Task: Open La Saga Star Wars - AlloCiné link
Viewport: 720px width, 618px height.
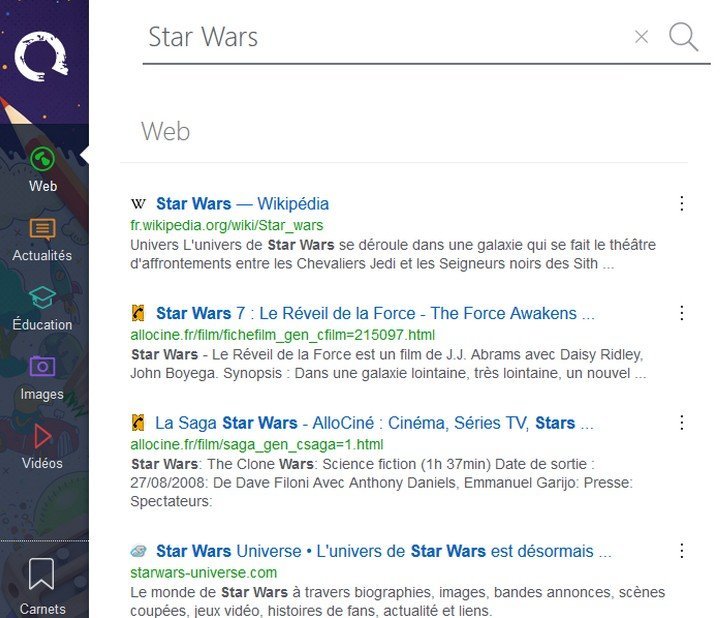Action: point(374,422)
